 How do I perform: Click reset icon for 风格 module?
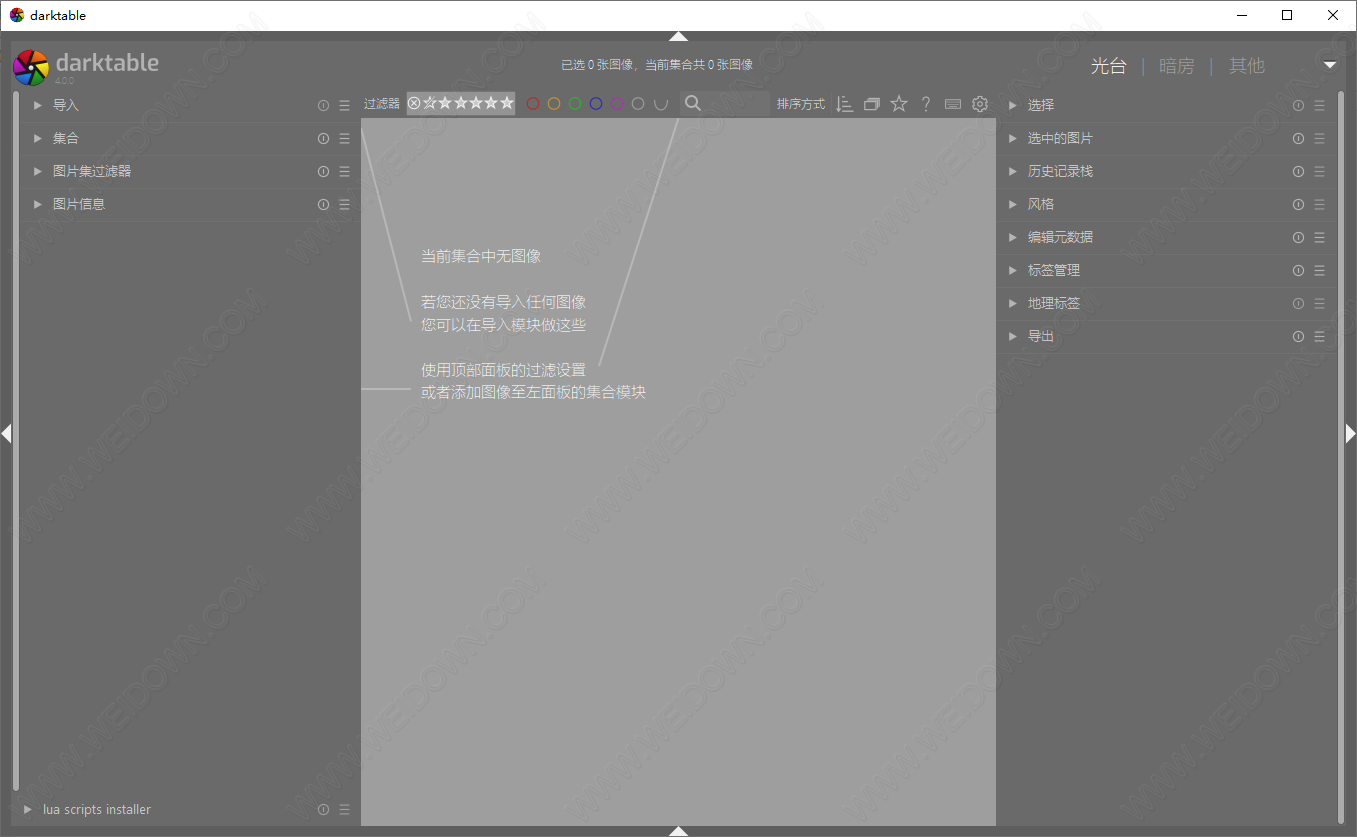pos(1298,204)
